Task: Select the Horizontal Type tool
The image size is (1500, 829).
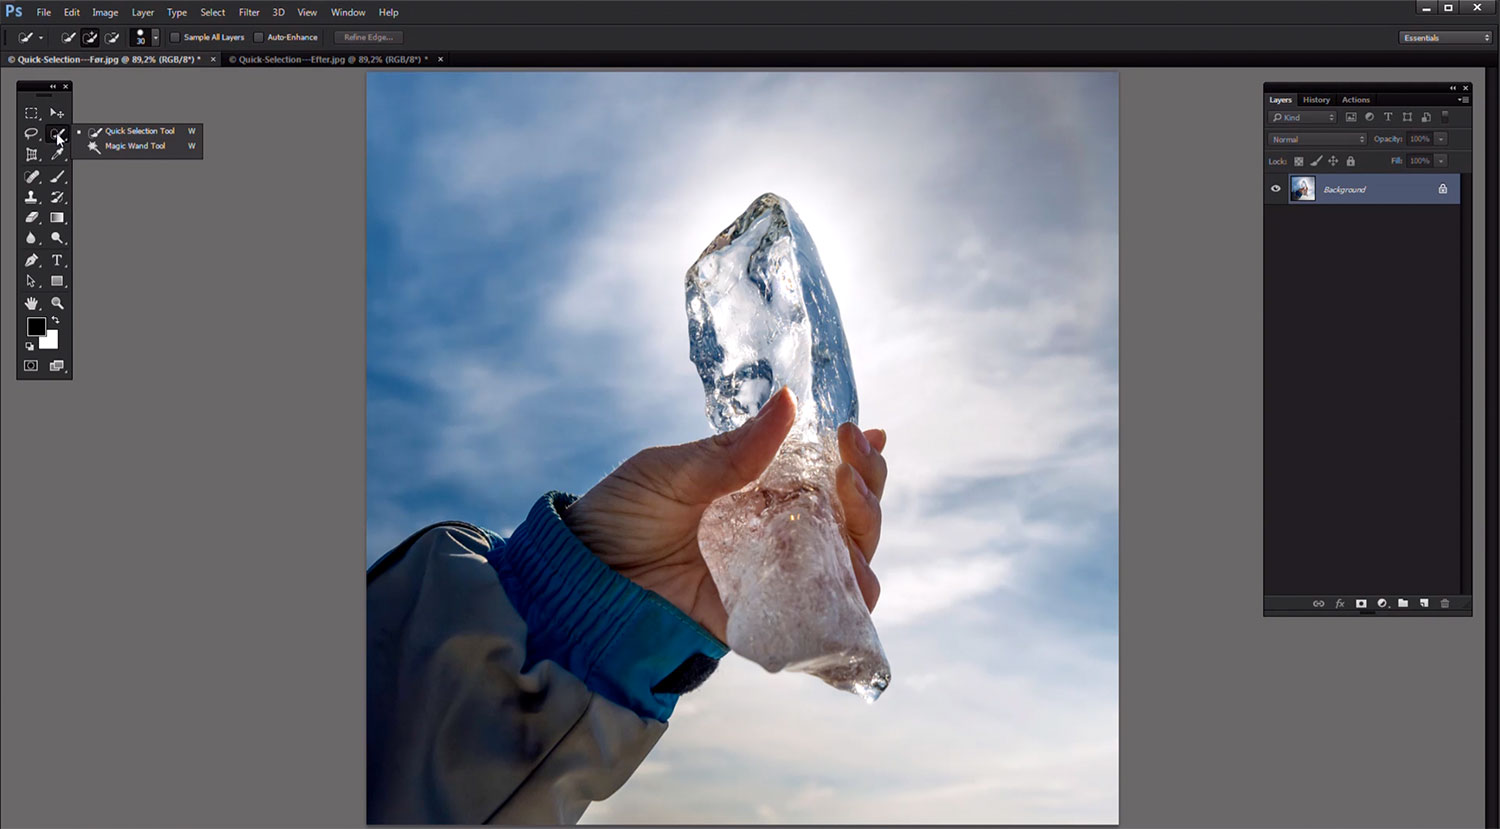Action: [x=57, y=260]
